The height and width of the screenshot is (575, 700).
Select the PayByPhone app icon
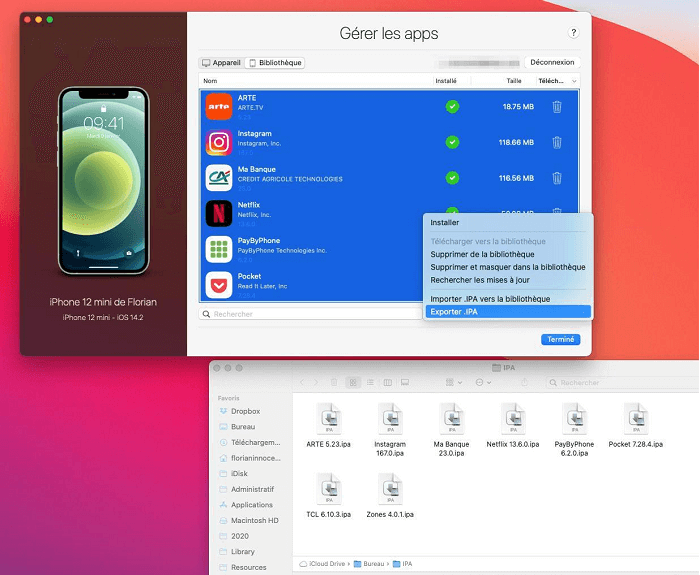pos(219,249)
